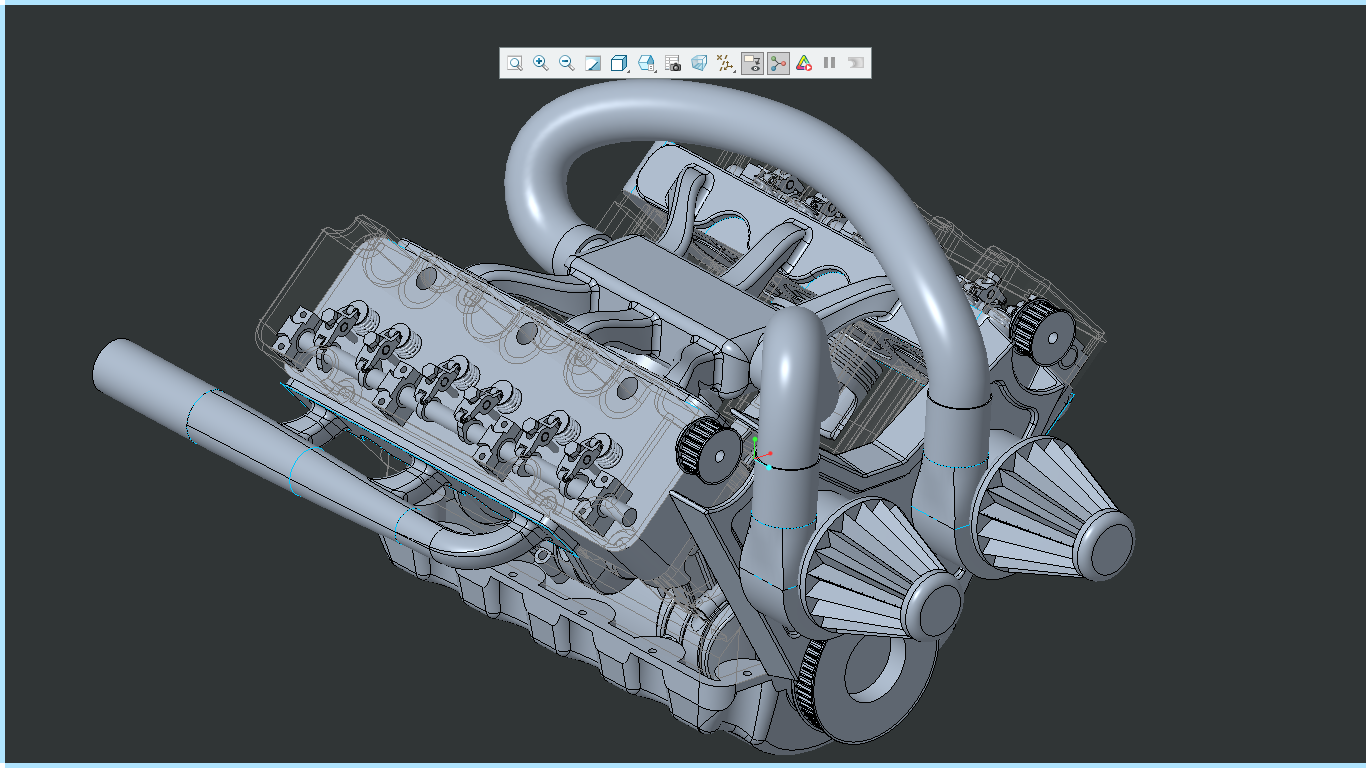Activate the Section View tool
This screenshot has width=1366, height=768.
pos(591,62)
